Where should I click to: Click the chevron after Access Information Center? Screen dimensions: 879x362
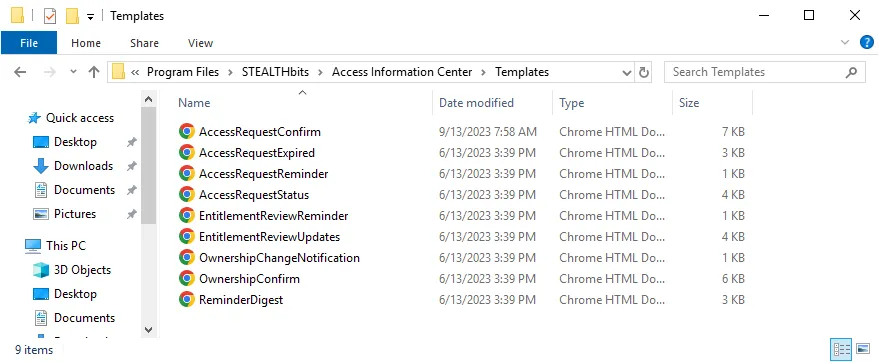click(x=484, y=72)
